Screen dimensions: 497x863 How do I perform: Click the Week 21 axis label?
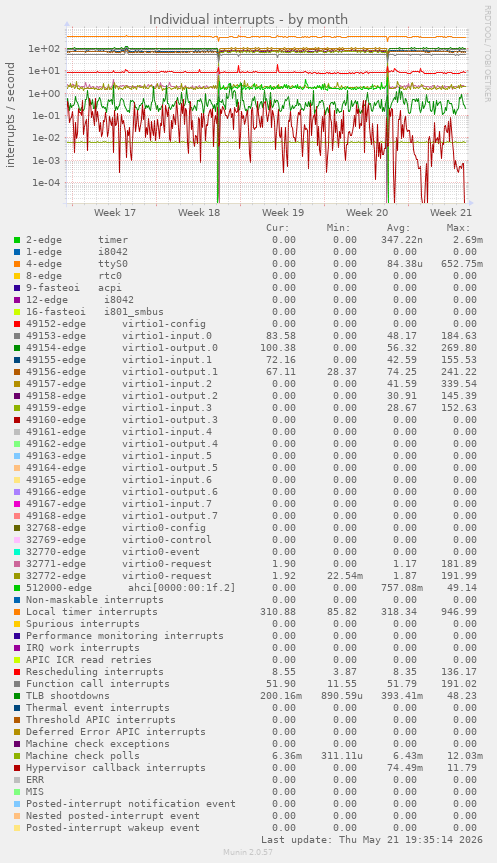451,212
